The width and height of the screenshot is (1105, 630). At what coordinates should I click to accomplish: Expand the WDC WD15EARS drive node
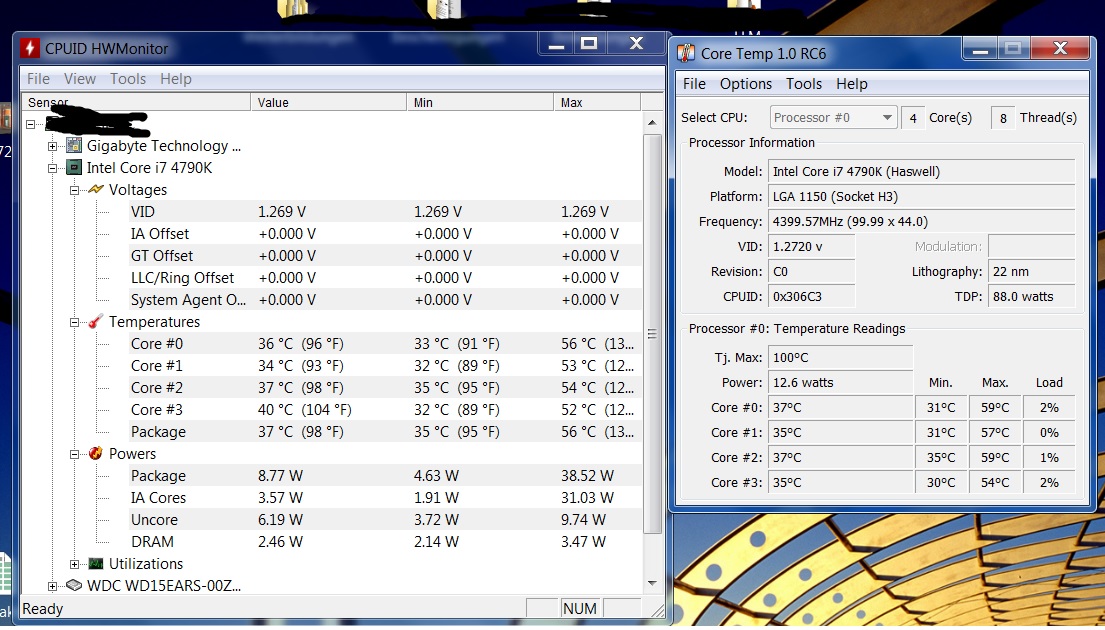tap(52, 586)
